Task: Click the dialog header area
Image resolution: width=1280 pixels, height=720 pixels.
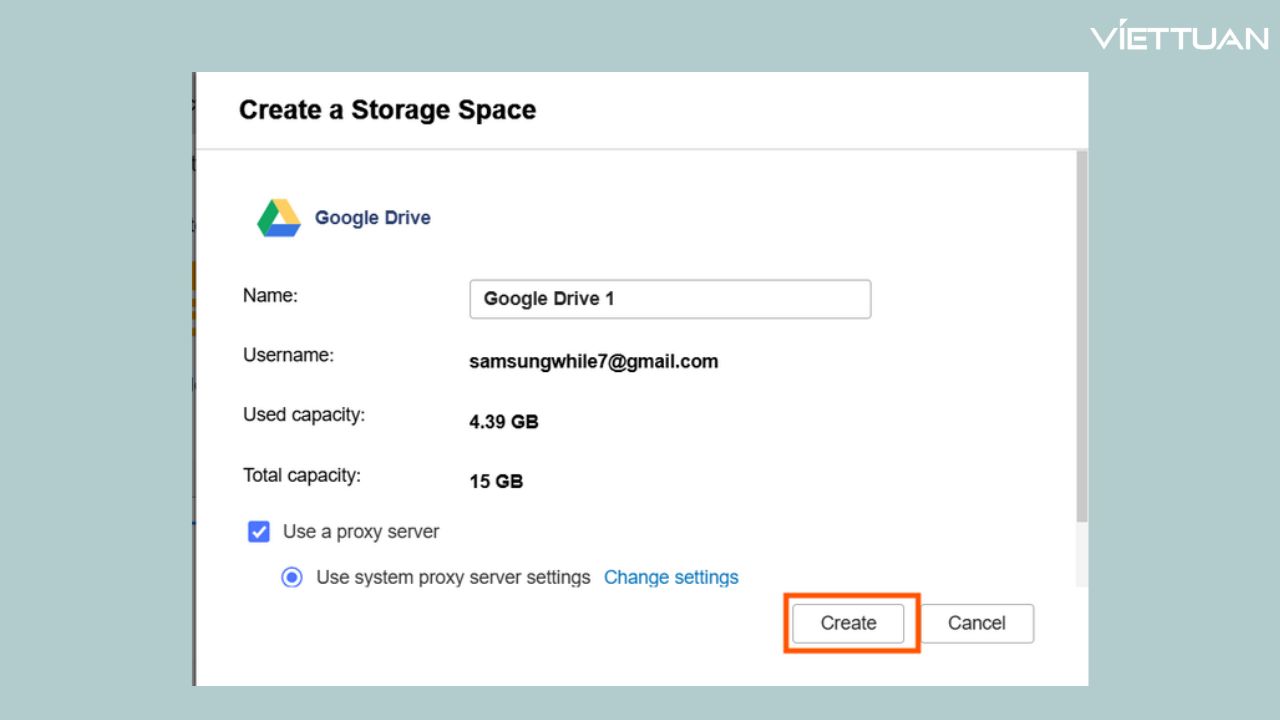Action: point(640,110)
